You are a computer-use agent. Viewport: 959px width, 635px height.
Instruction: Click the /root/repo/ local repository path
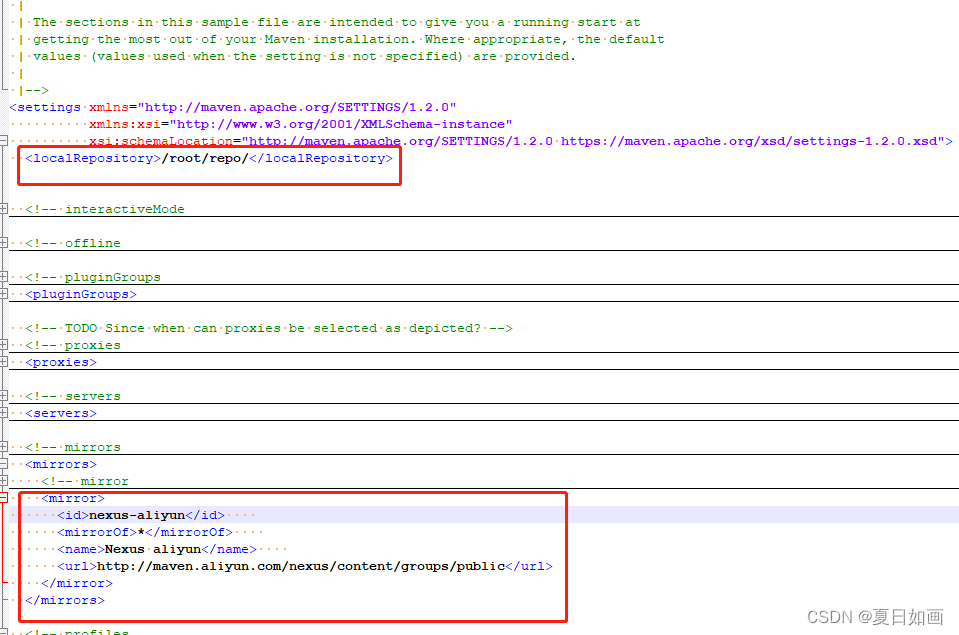click(x=205, y=158)
